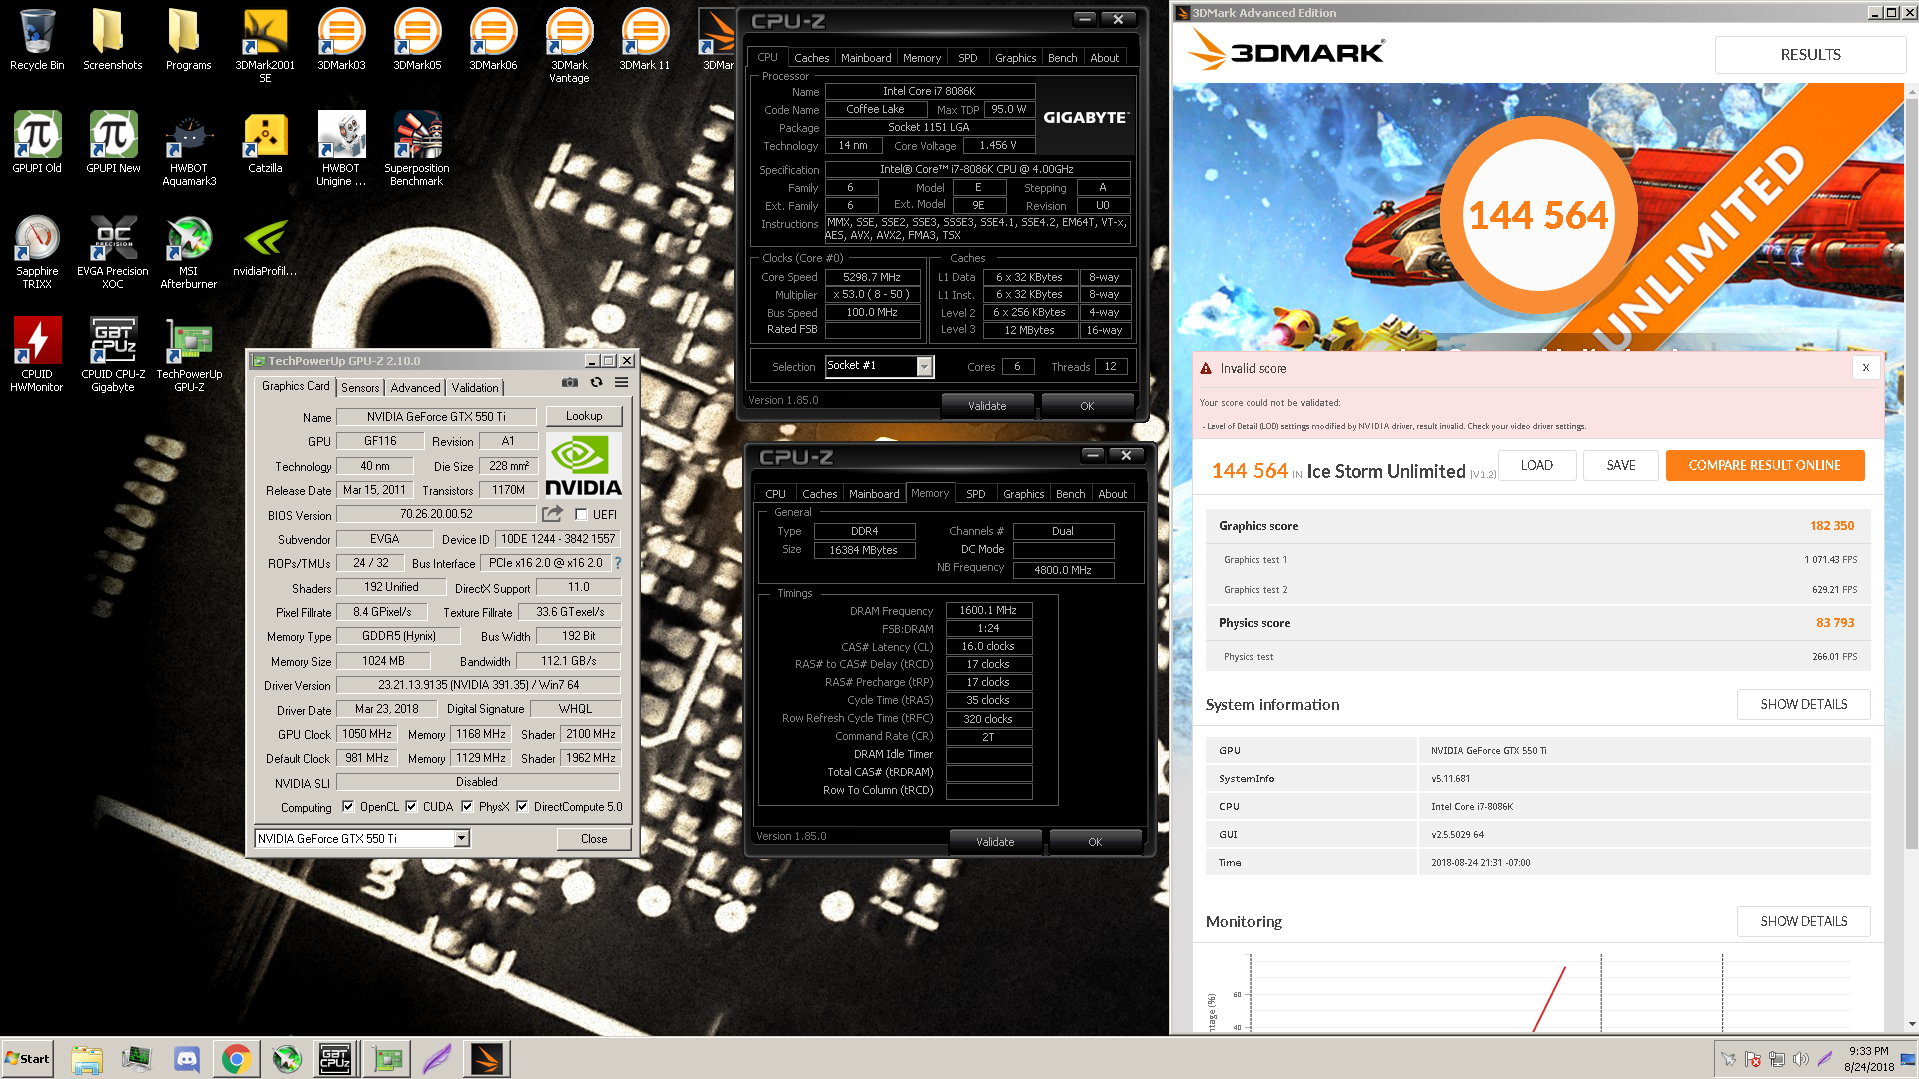This screenshot has width=1919, height=1079.
Task: Switch to GPU-Z Advanced tab
Action: (x=415, y=388)
